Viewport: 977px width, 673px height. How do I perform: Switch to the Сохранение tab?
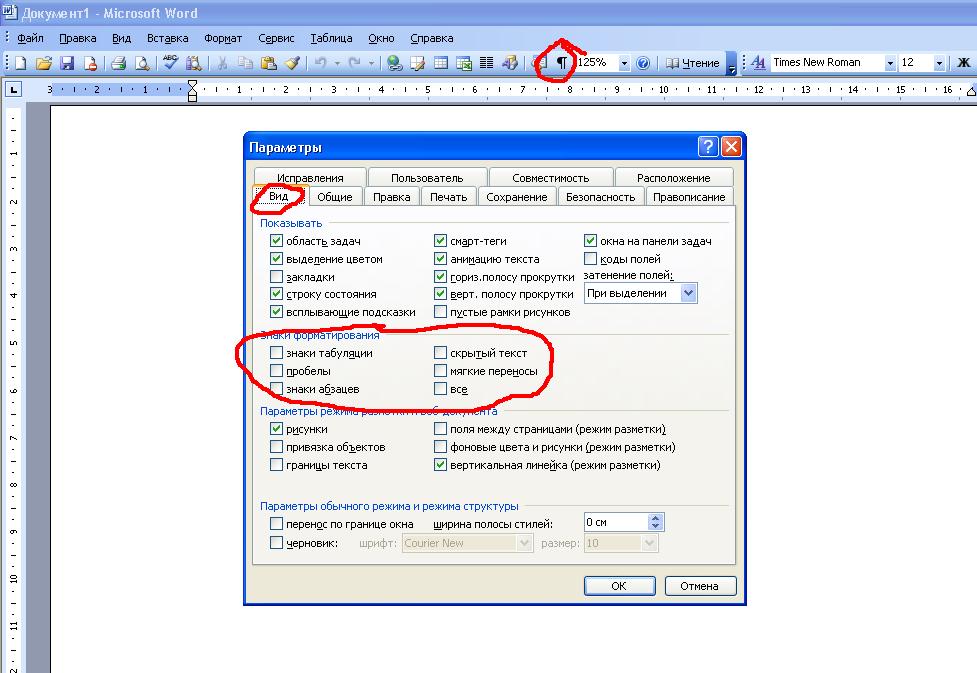click(x=517, y=197)
